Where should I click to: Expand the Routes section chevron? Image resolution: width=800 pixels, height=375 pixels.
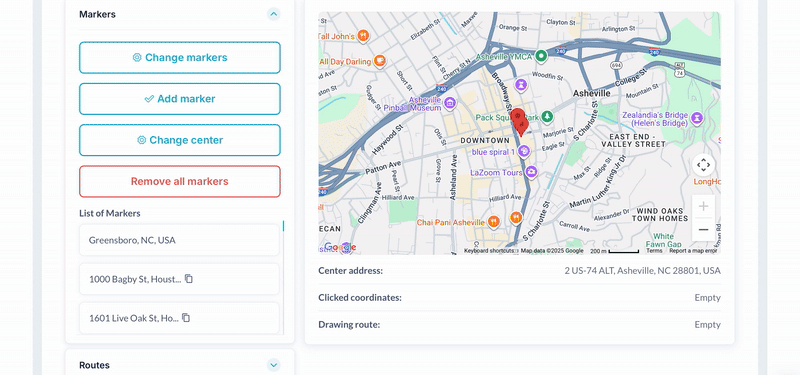coord(273,365)
